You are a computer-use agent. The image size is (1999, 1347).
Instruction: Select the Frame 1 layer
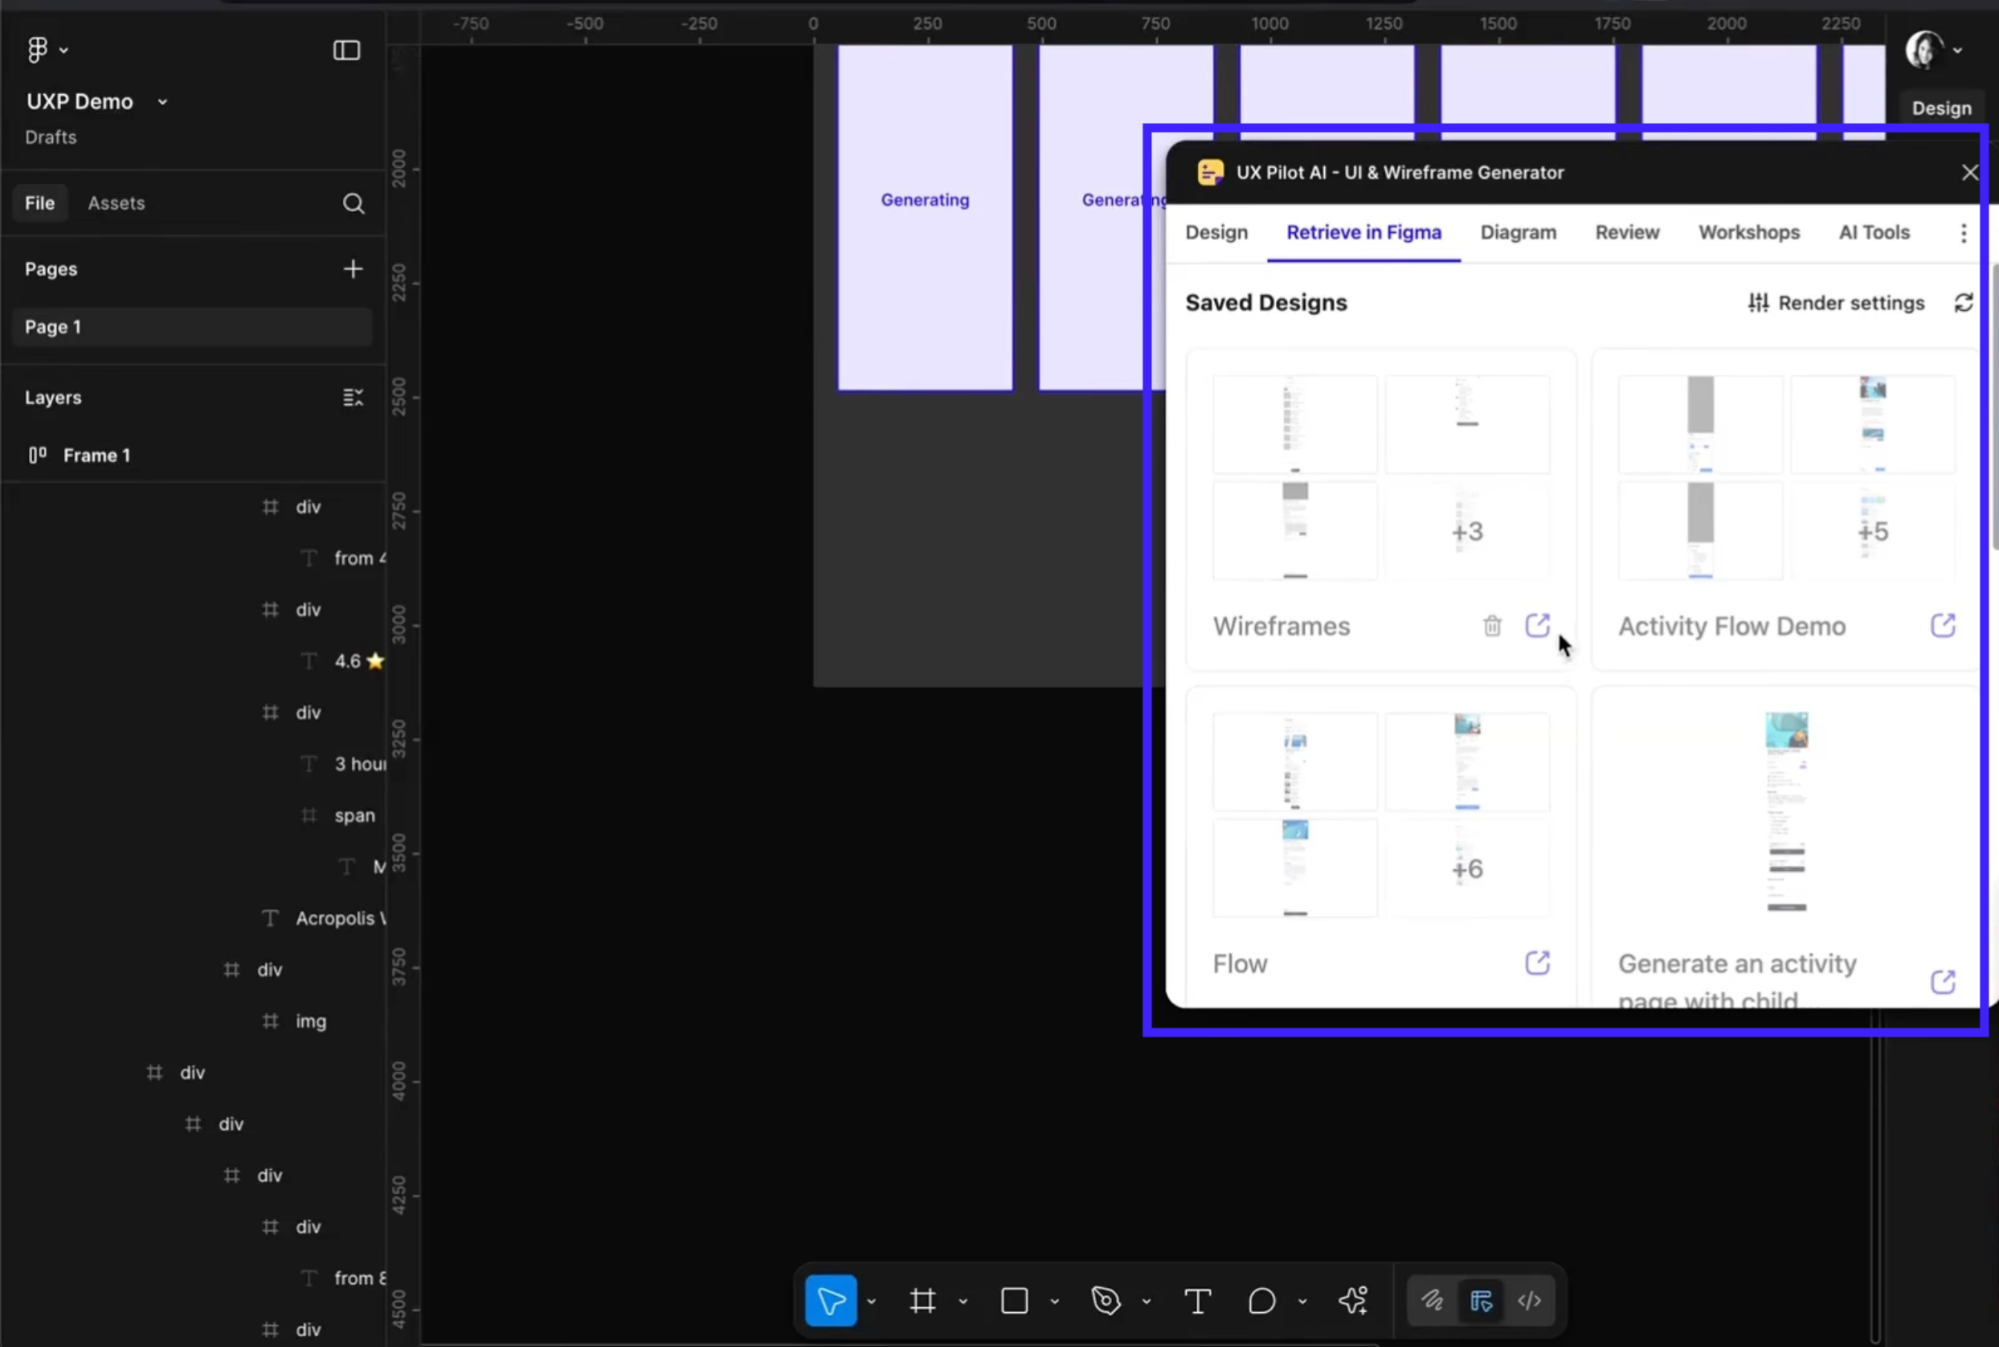coord(96,455)
